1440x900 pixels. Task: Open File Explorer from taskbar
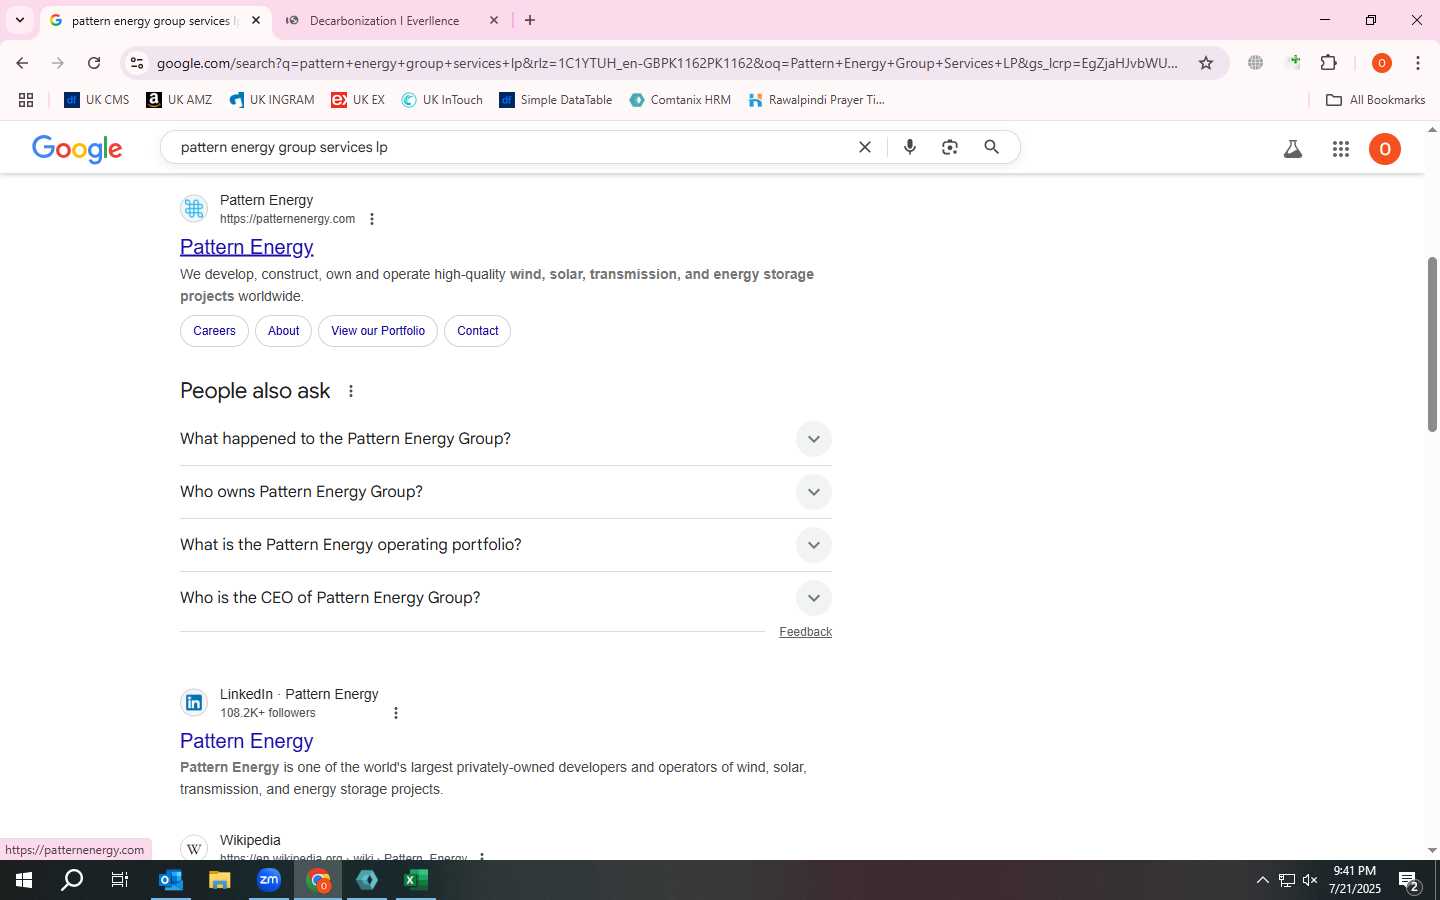(219, 880)
